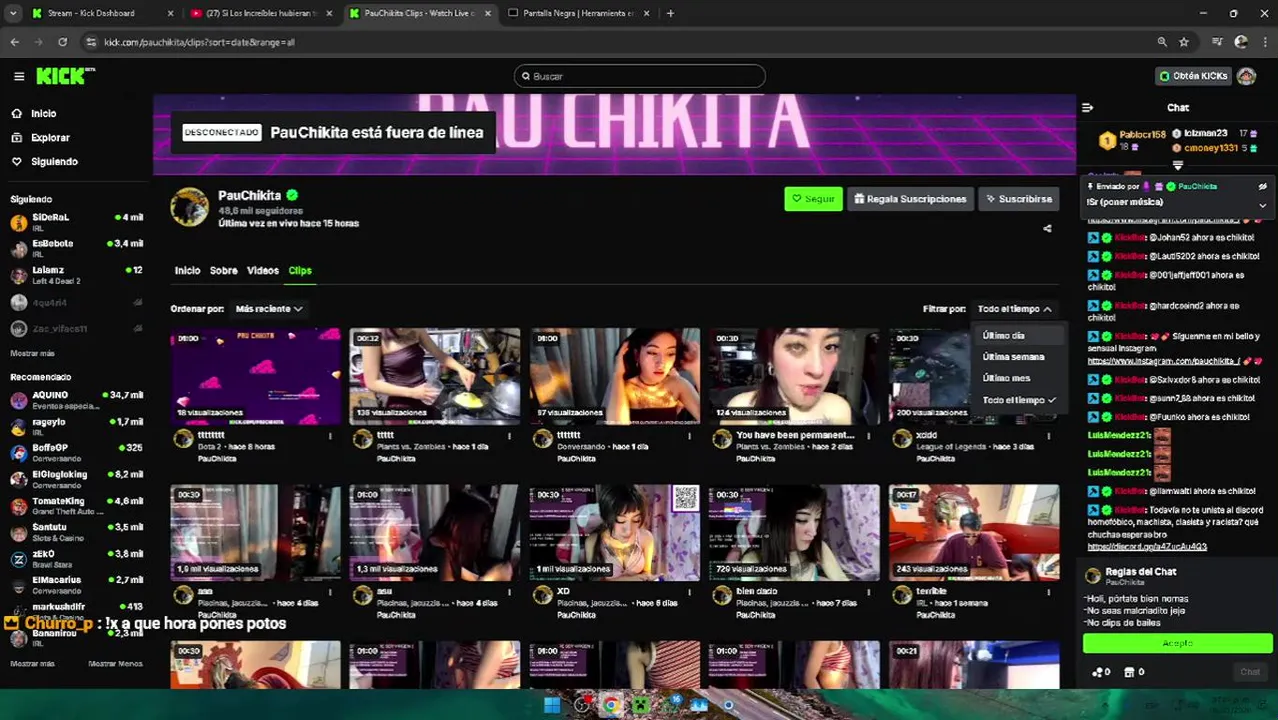Reload the page
This screenshot has width=1278, height=720.
62,42
